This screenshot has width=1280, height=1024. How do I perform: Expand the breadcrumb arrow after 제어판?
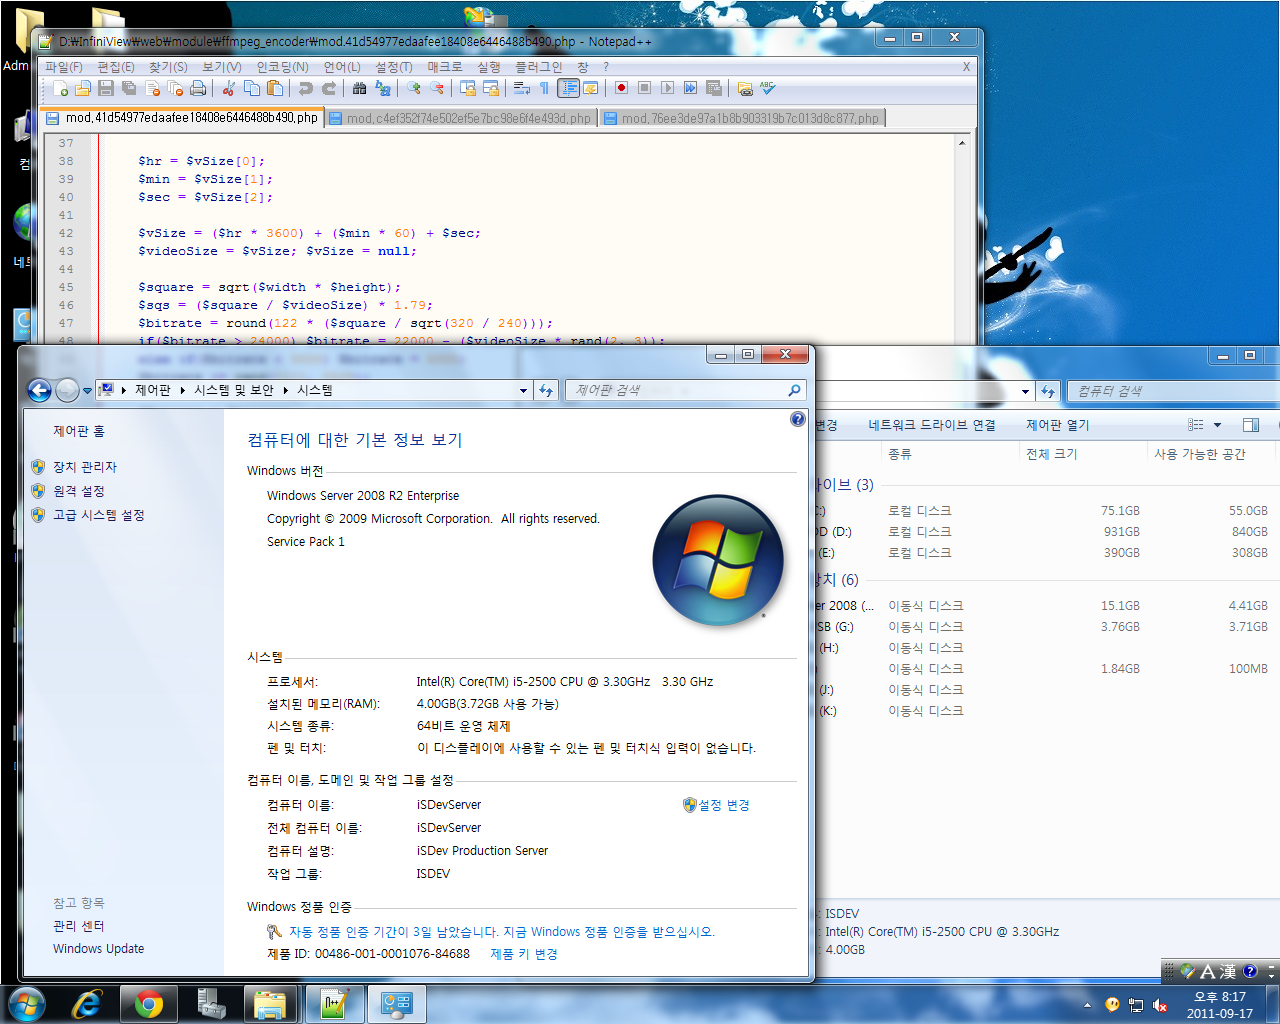tap(183, 390)
